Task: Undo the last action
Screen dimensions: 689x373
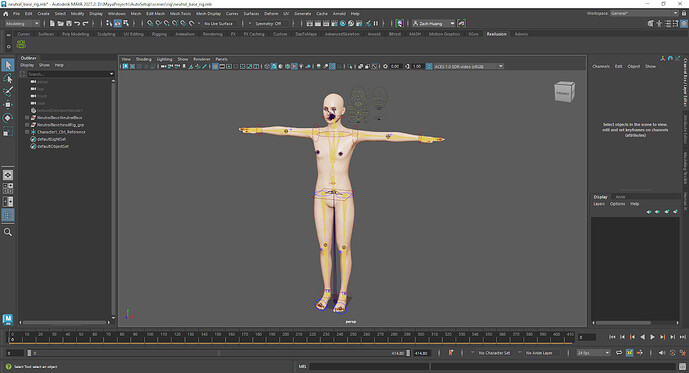Action: [x=77, y=23]
